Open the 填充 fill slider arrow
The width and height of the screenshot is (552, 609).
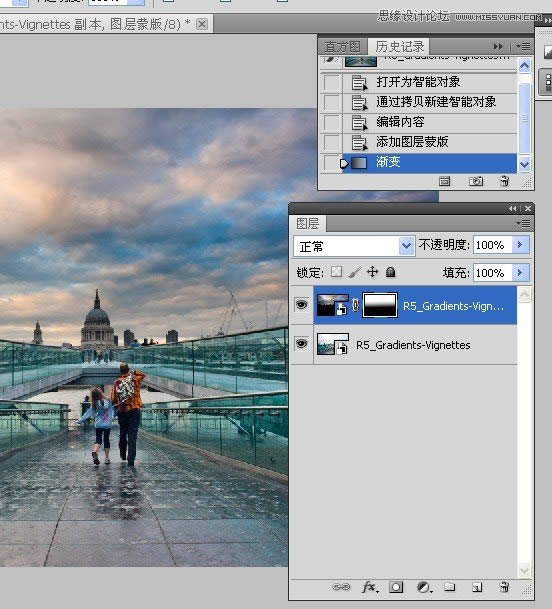pyautogui.click(x=520, y=273)
